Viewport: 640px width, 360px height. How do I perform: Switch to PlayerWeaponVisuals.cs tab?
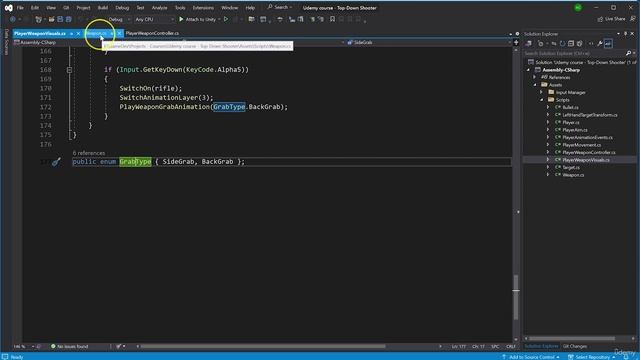(x=40, y=33)
